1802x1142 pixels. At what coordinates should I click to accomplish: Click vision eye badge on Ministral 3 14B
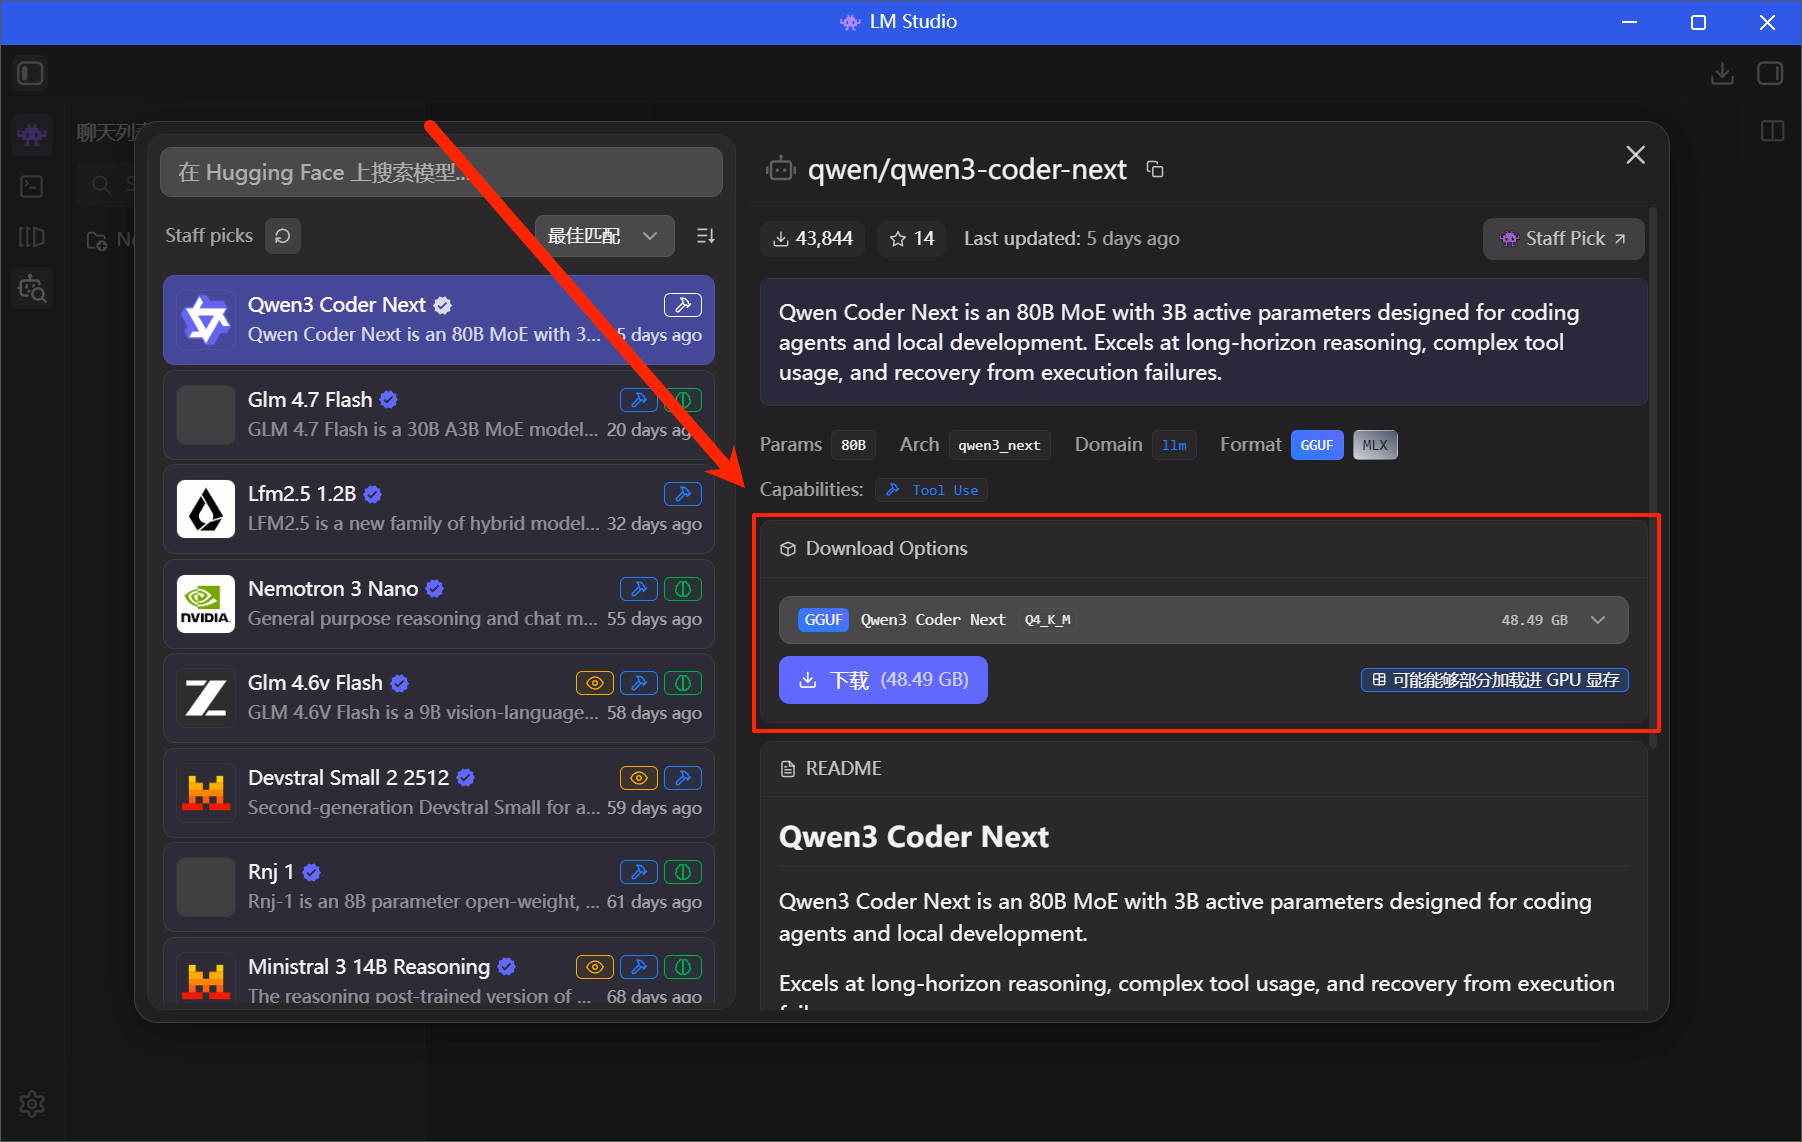[x=595, y=967]
